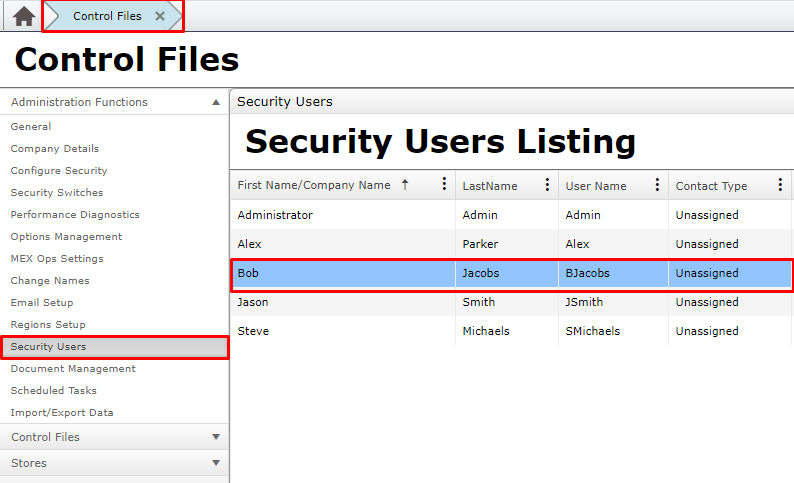Select the Steve Michaels user row
This screenshot has width=794, height=483.
400,331
